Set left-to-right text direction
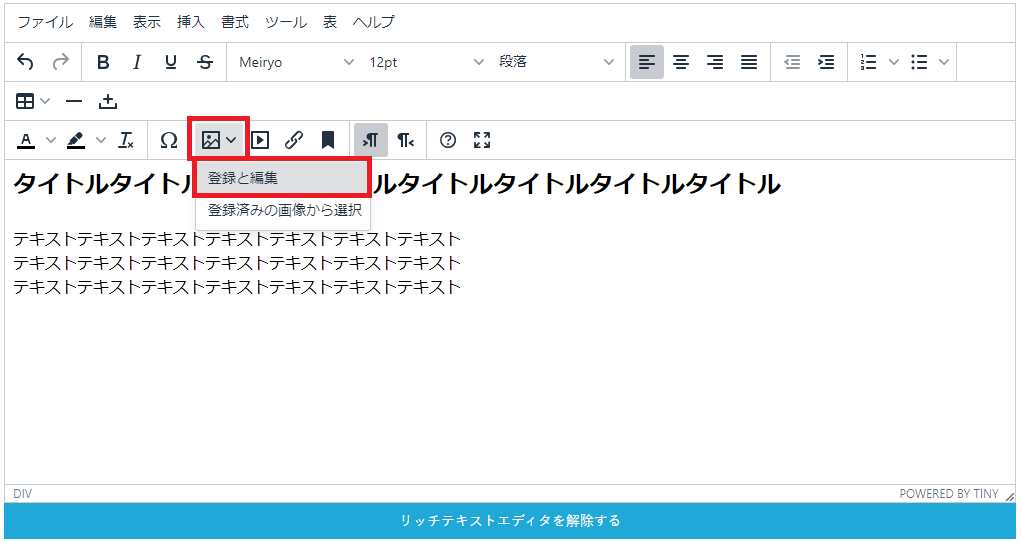This screenshot has height=543, width=1021. [x=371, y=141]
